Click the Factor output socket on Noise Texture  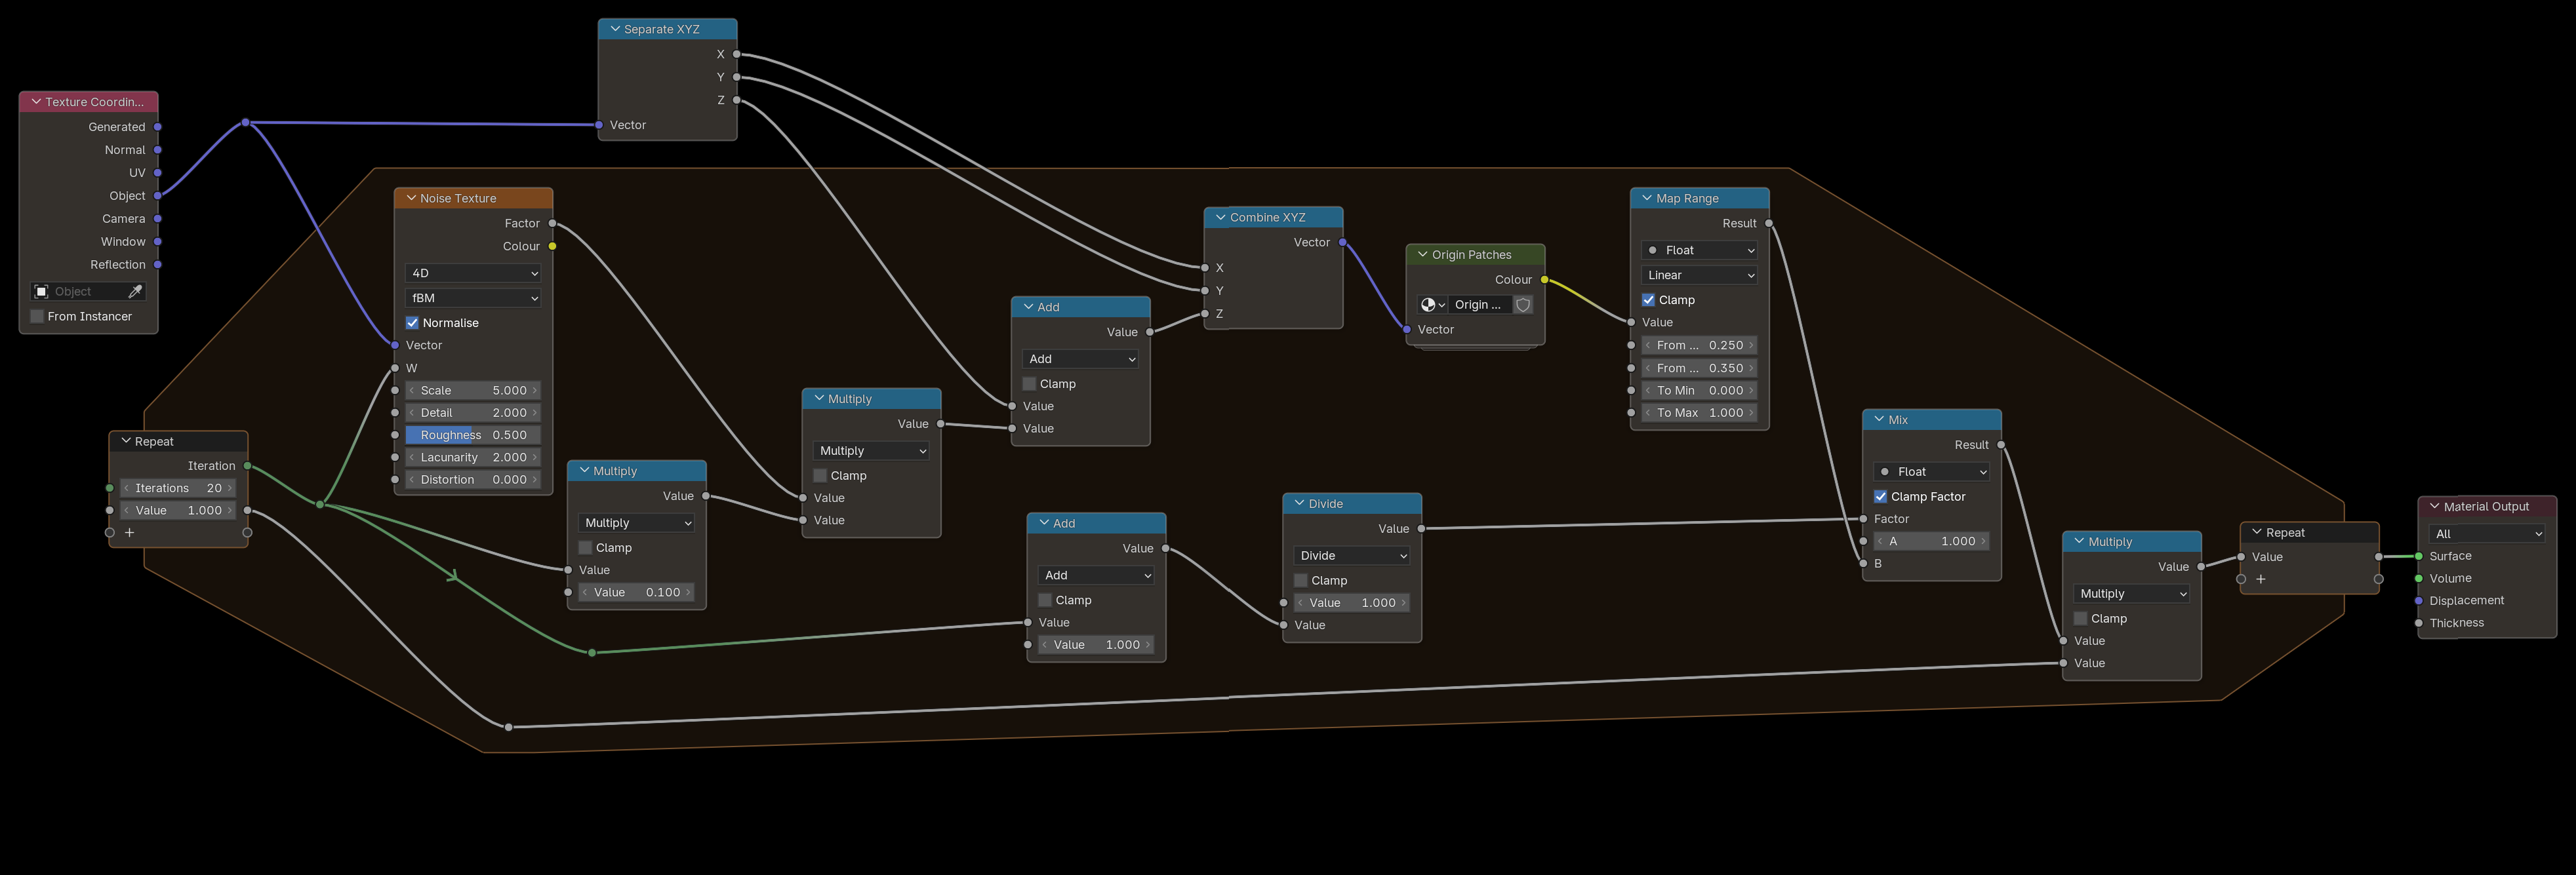(552, 223)
